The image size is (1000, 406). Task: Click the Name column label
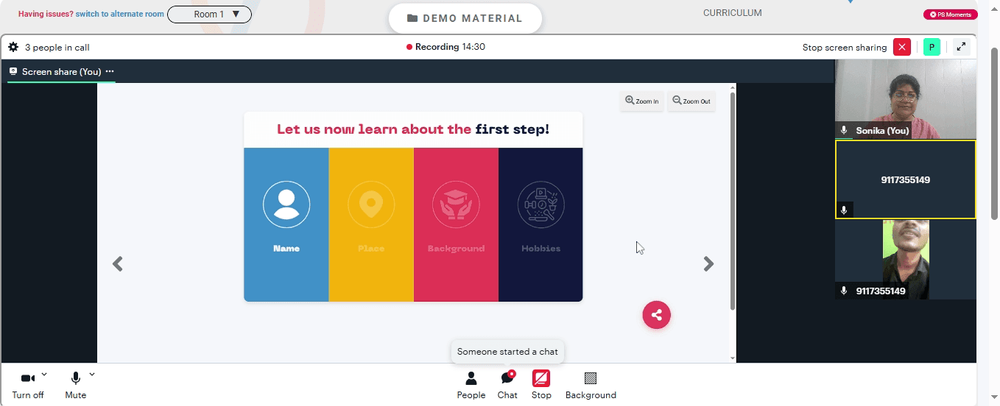[286, 249]
